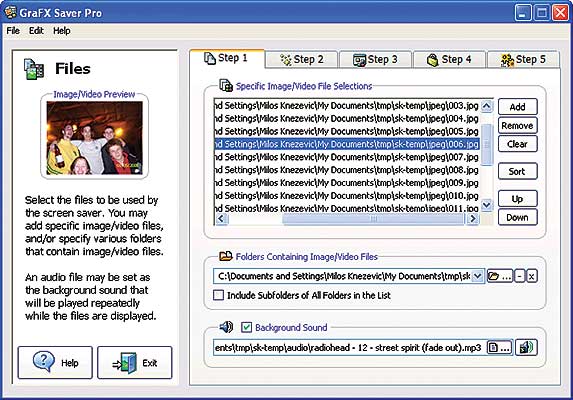Click the Sort button
Viewport: 573px width, 400px height.
pyautogui.click(x=517, y=171)
